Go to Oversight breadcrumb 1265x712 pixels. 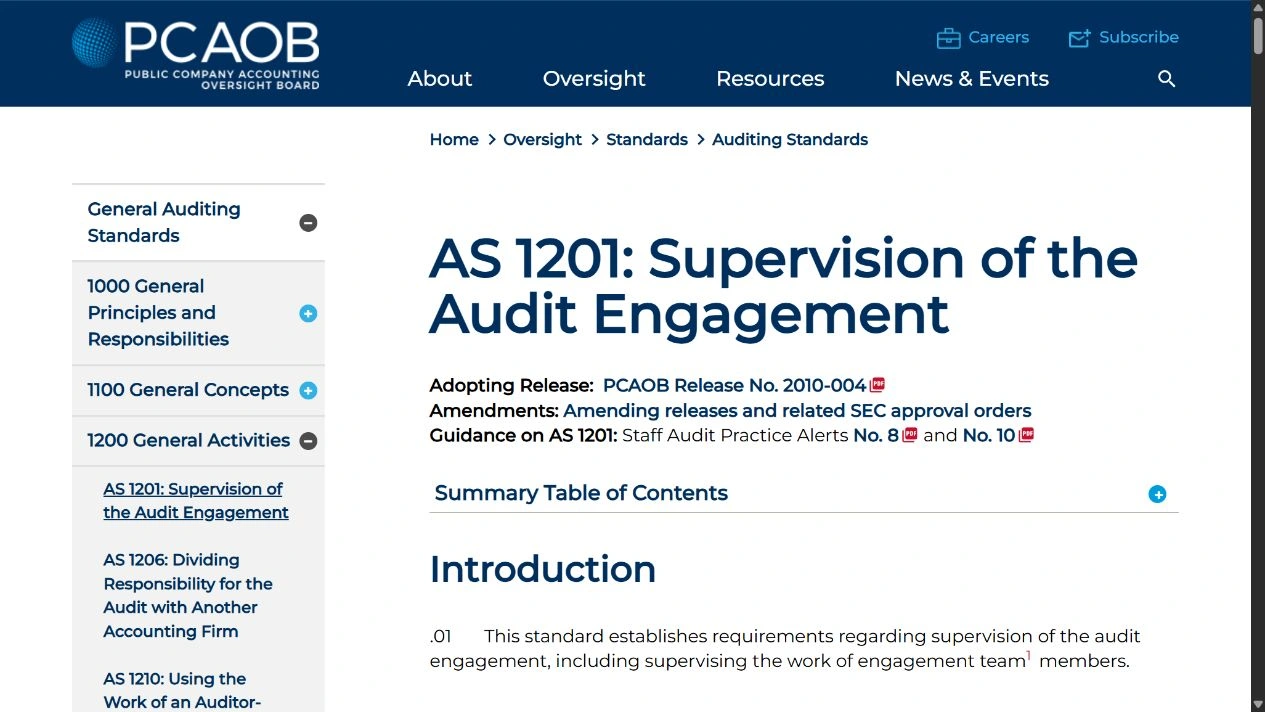click(x=542, y=140)
